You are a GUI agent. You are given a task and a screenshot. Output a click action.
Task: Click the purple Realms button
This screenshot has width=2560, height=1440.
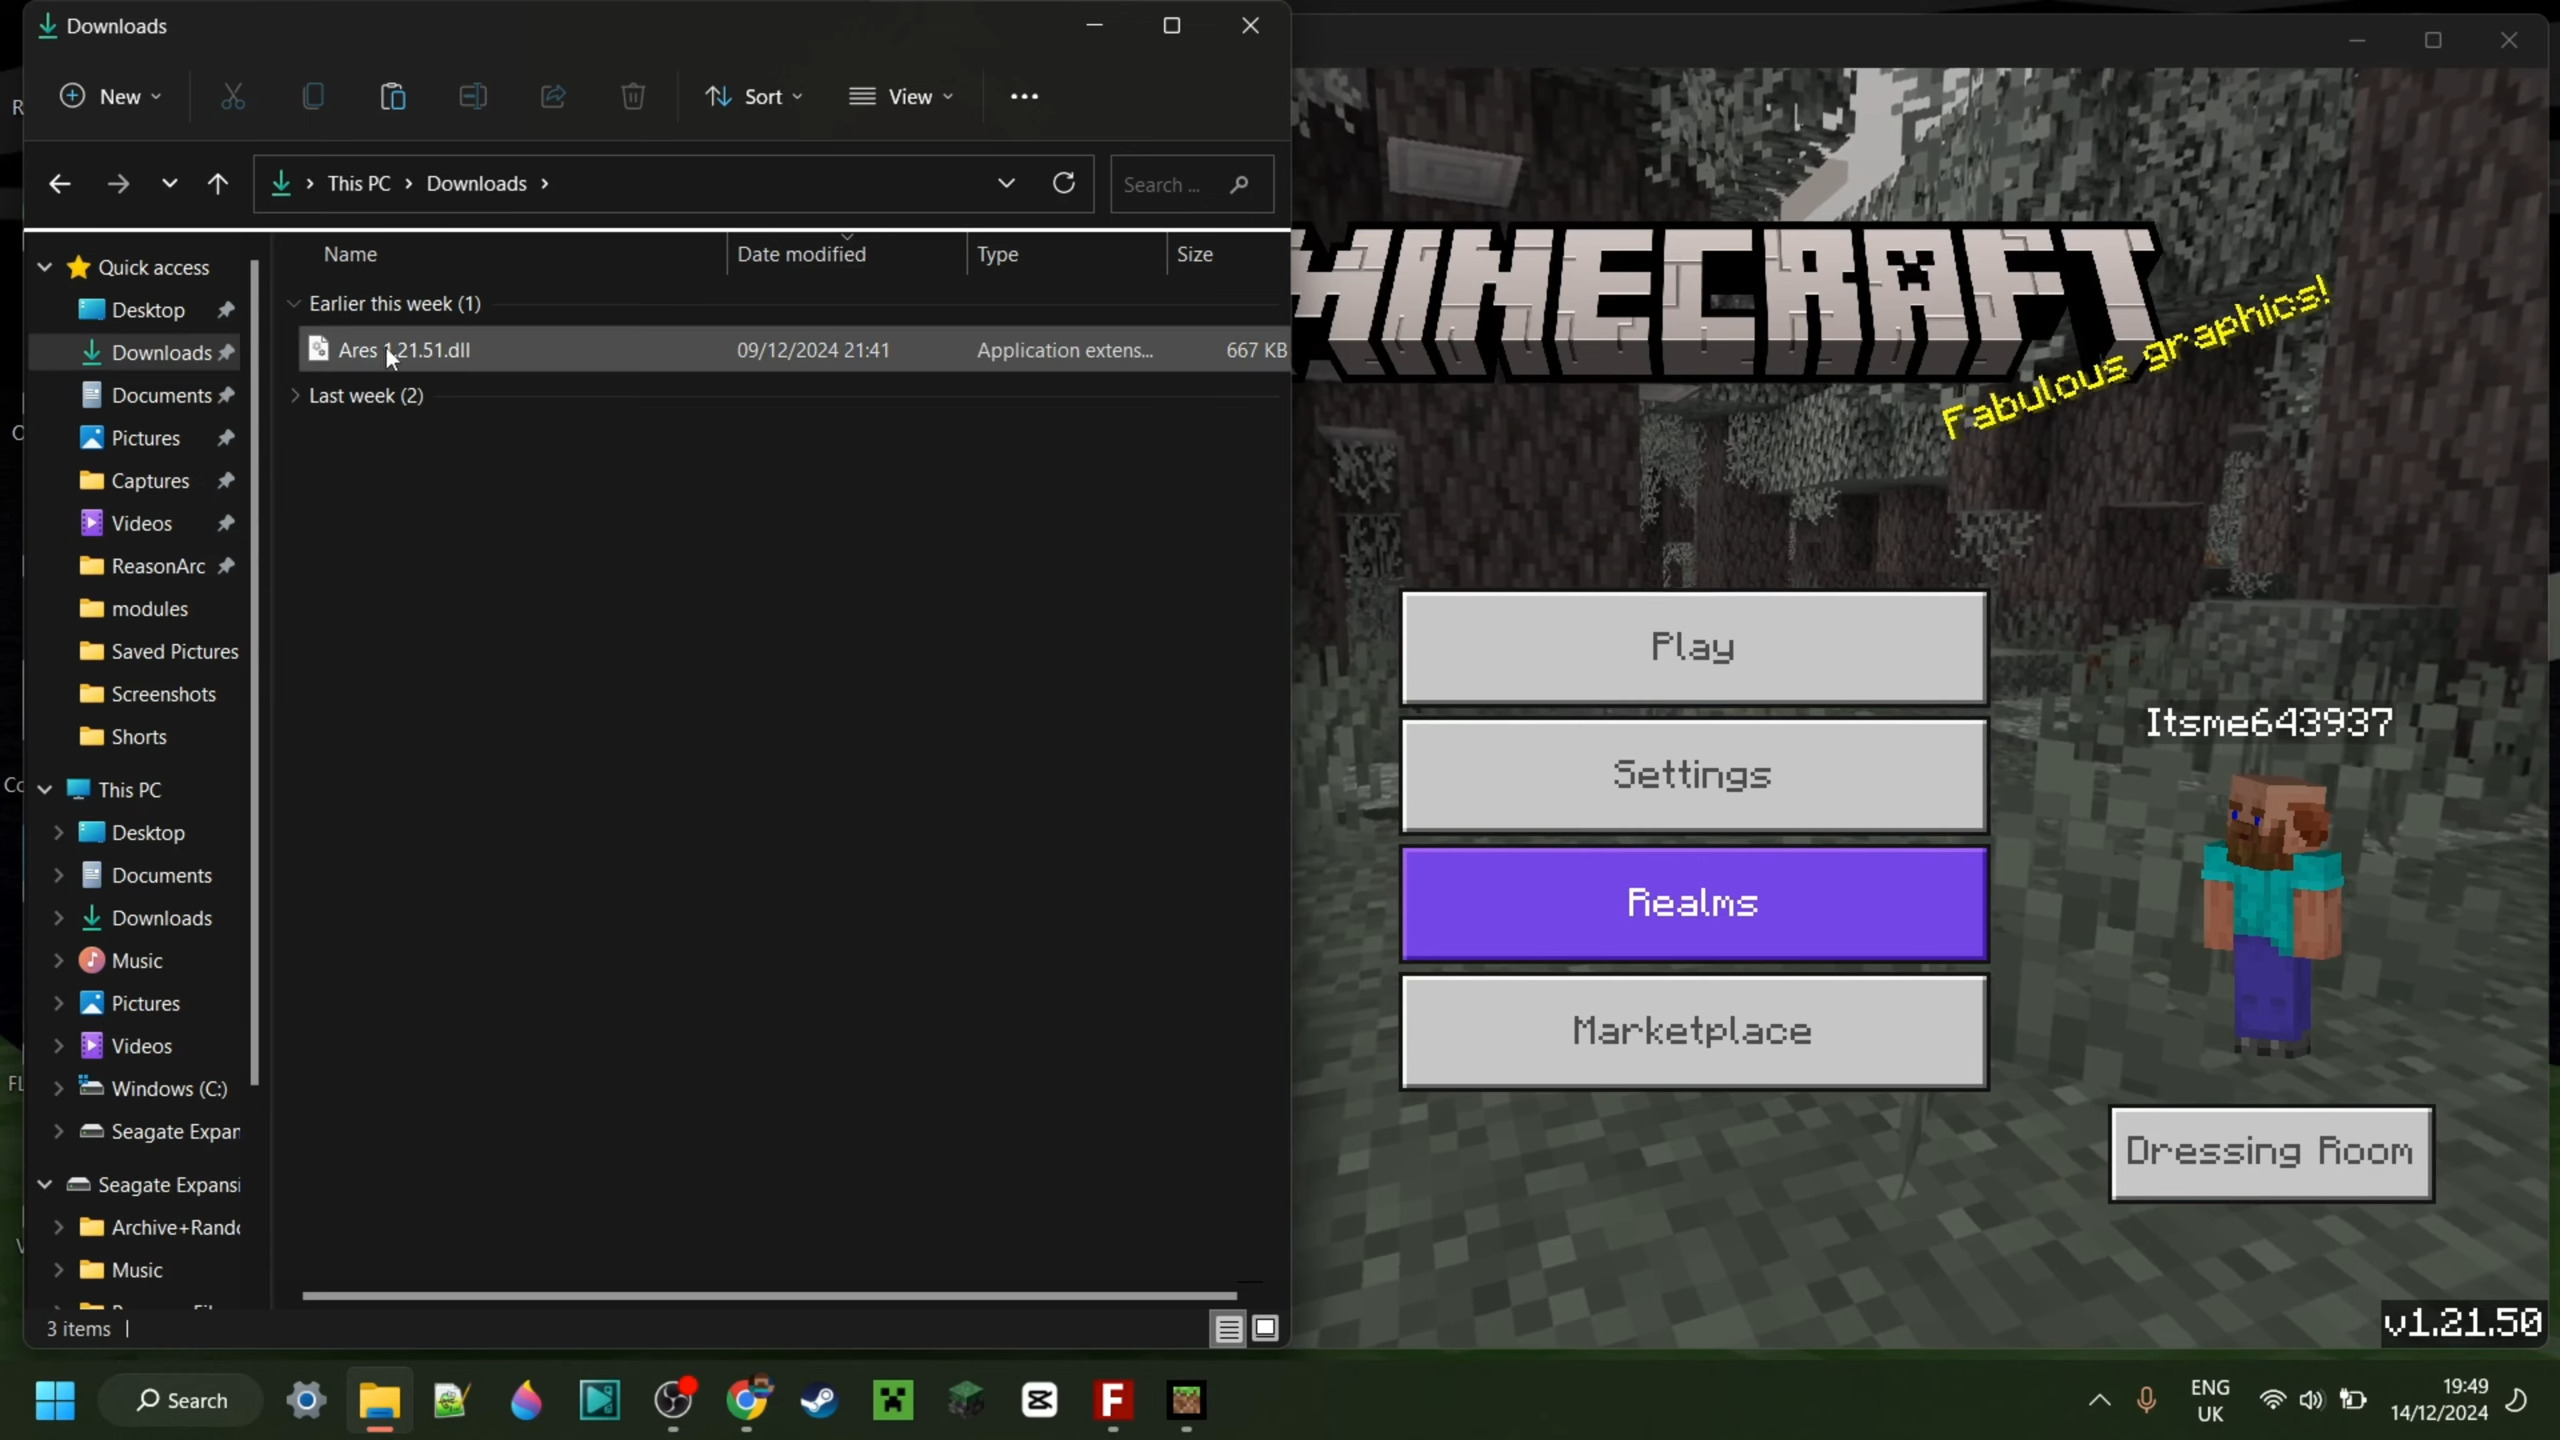click(x=1693, y=903)
